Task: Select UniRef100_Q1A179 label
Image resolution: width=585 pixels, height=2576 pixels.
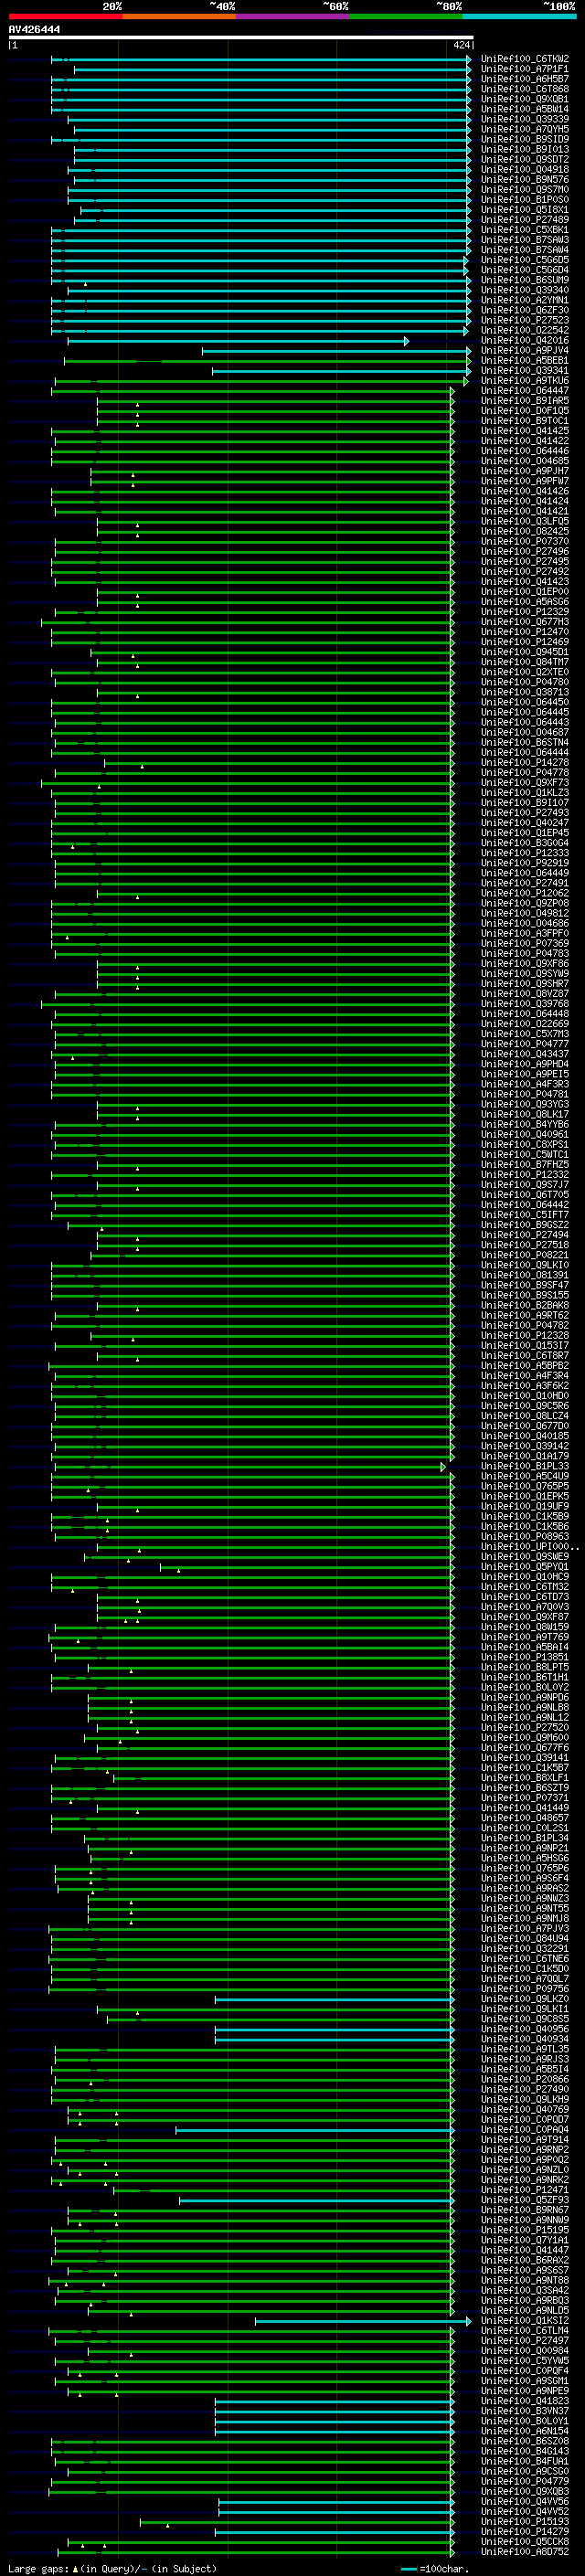Action: pyautogui.click(x=525, y=1455)
